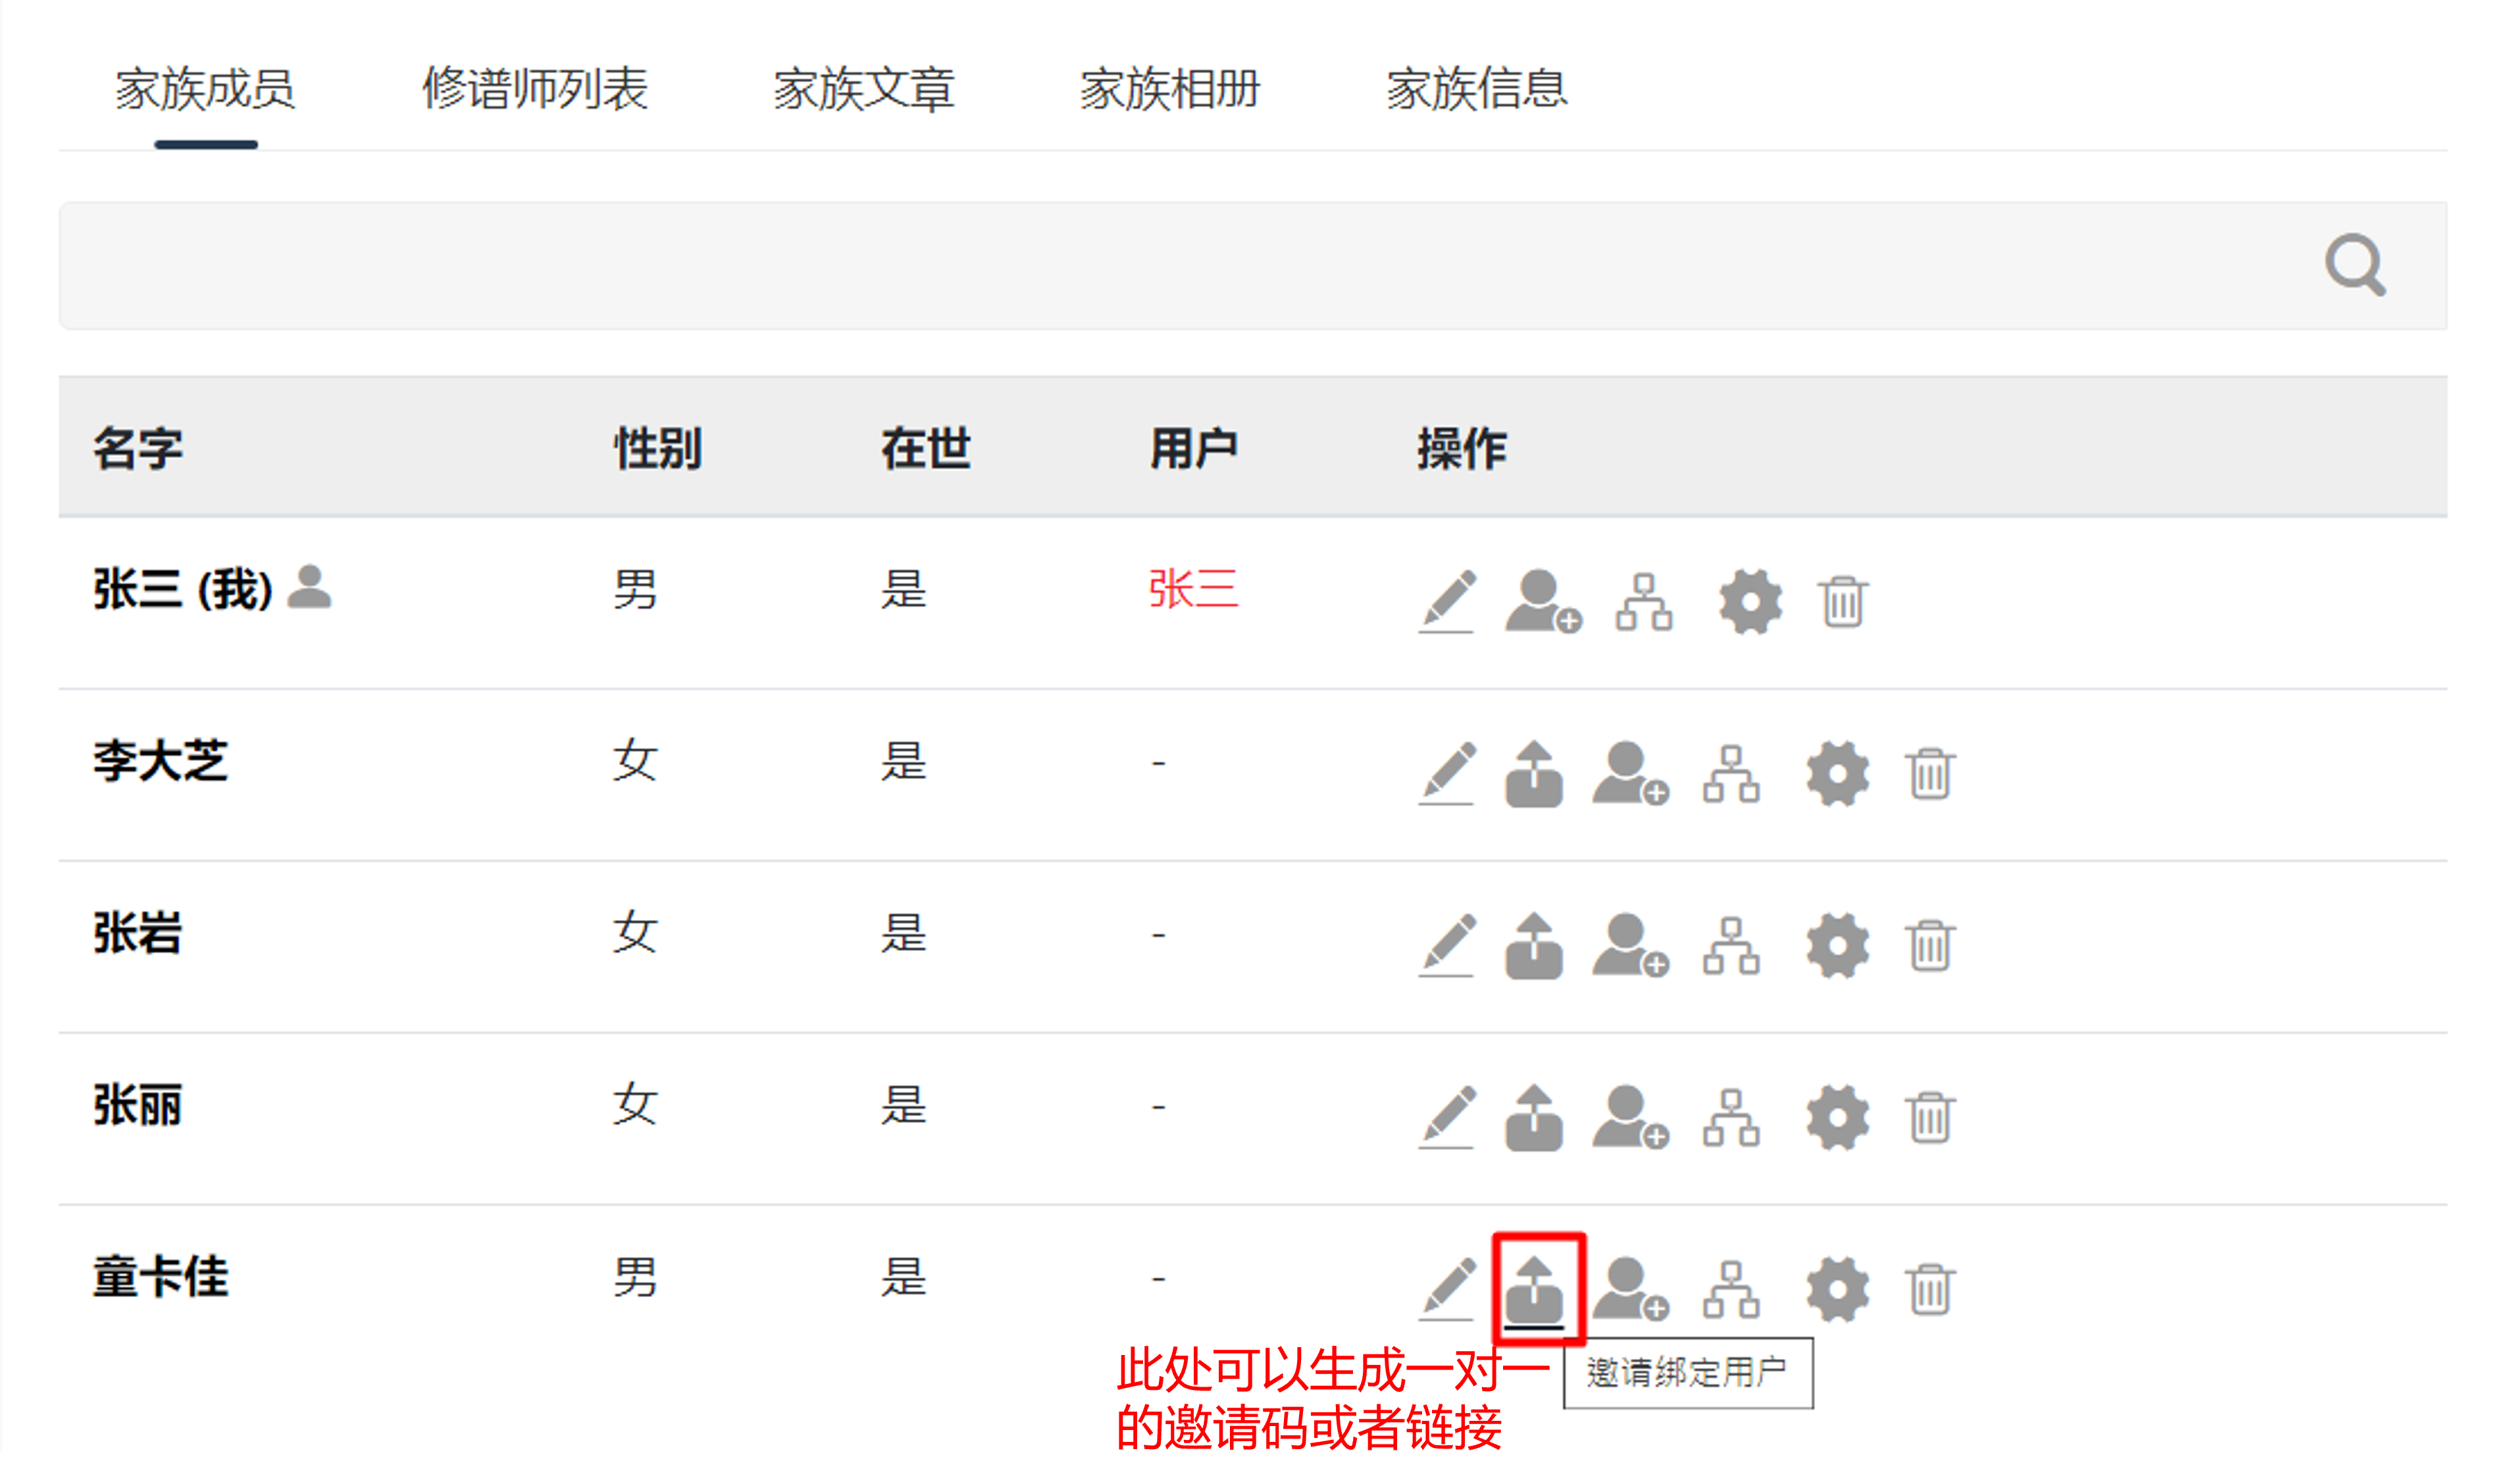Image resolution: width=2502 pixels, height=1484 pixels.
Task: Switch to the 家族信息 tab
Action: pos(1477,90)
